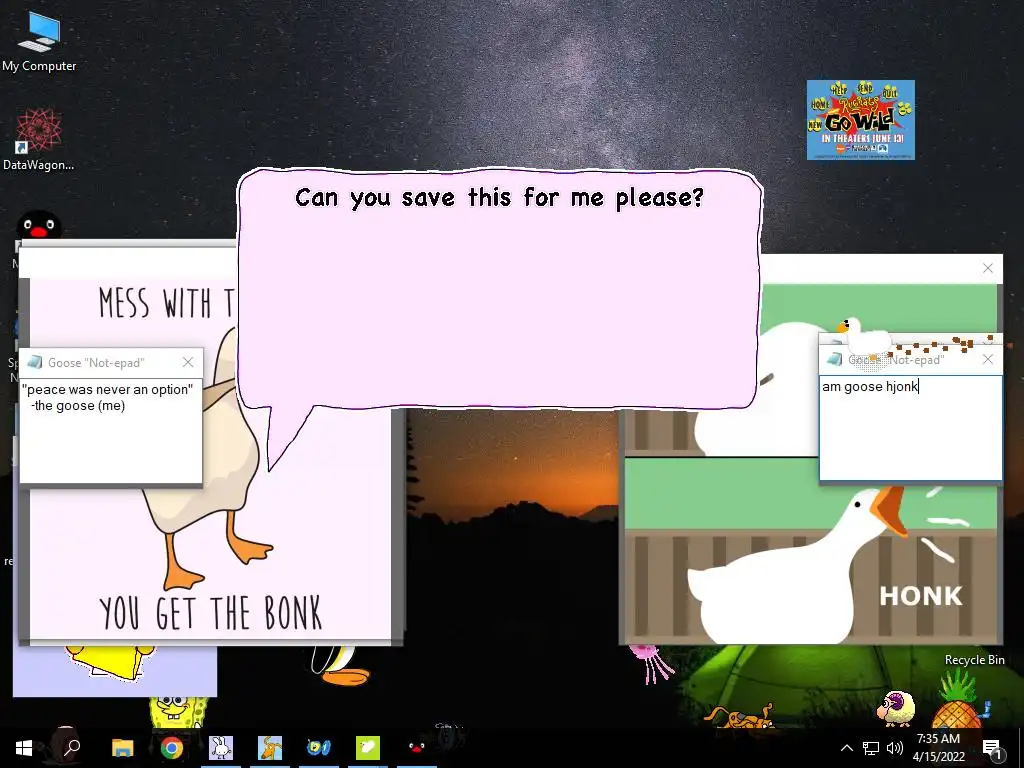
Task: Open the Action Center notifications icon
Action: [991, 749]
